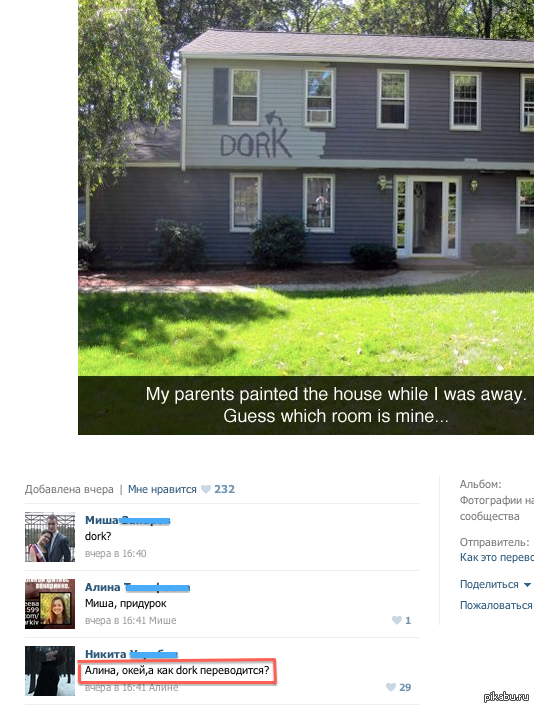Screen dimensions: 534x708
Task: Click the 'Алине' reply reference in Никита's comment
Action: 163,687
